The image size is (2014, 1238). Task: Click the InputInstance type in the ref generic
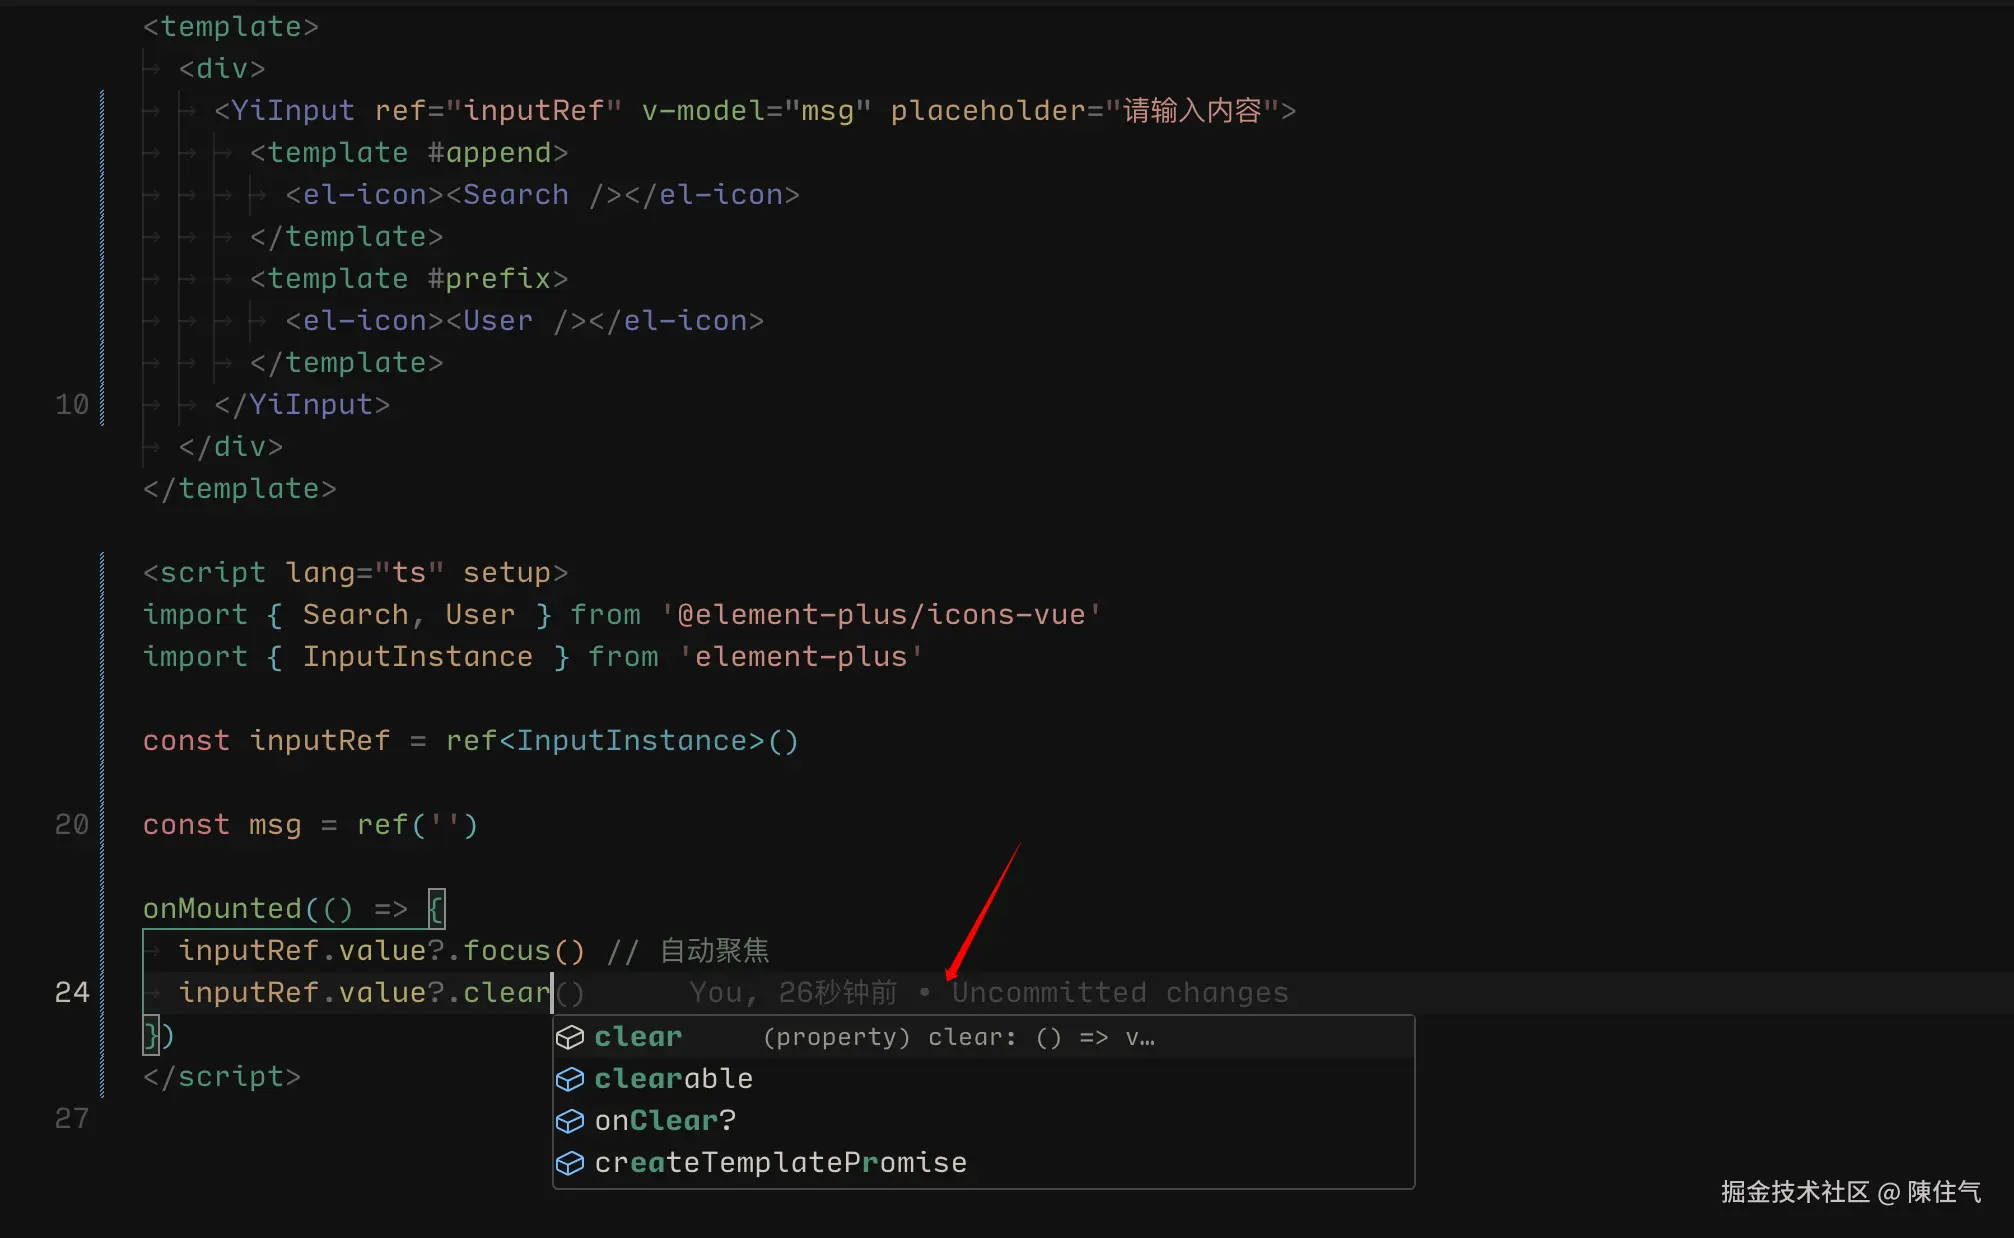click(x=630, y=740)
